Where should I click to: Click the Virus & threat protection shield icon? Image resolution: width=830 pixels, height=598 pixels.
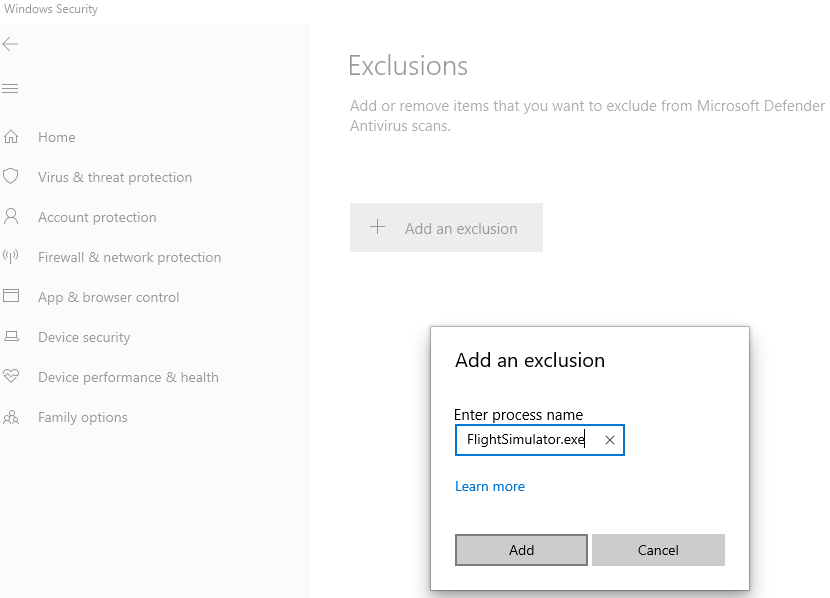coord(12,177)
